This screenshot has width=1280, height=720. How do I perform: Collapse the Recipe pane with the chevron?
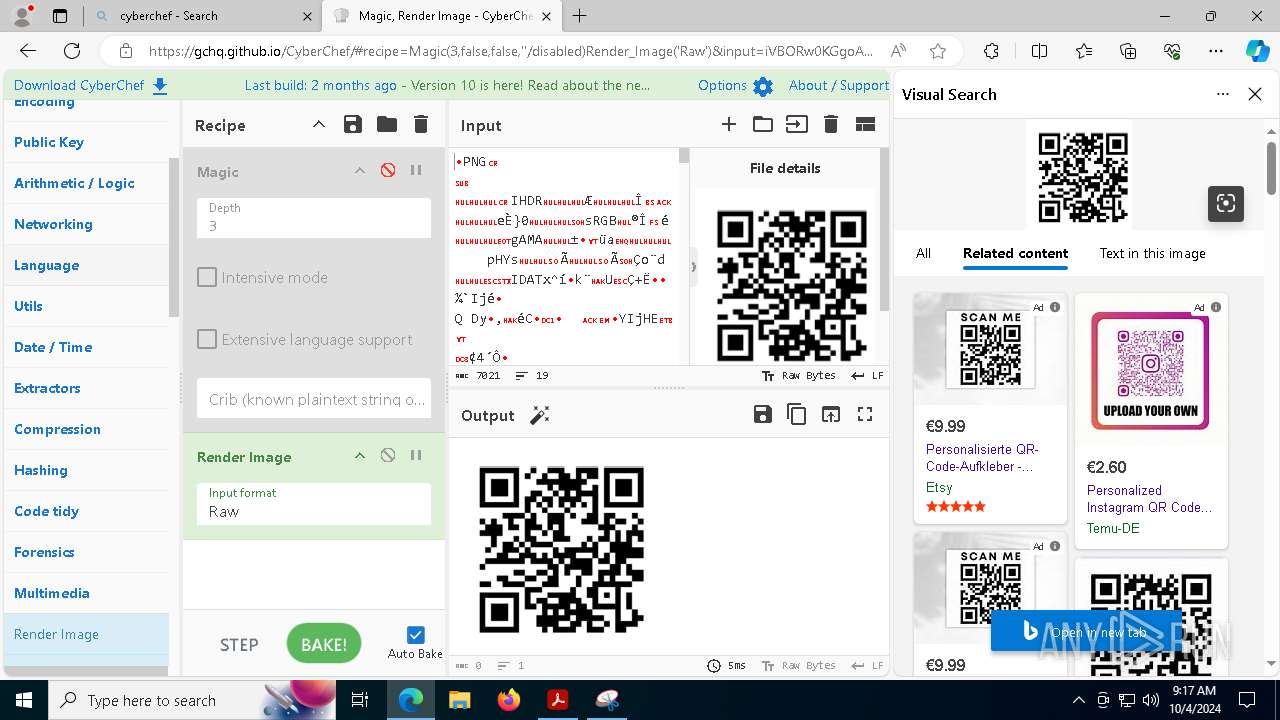(x=319, y=124)
